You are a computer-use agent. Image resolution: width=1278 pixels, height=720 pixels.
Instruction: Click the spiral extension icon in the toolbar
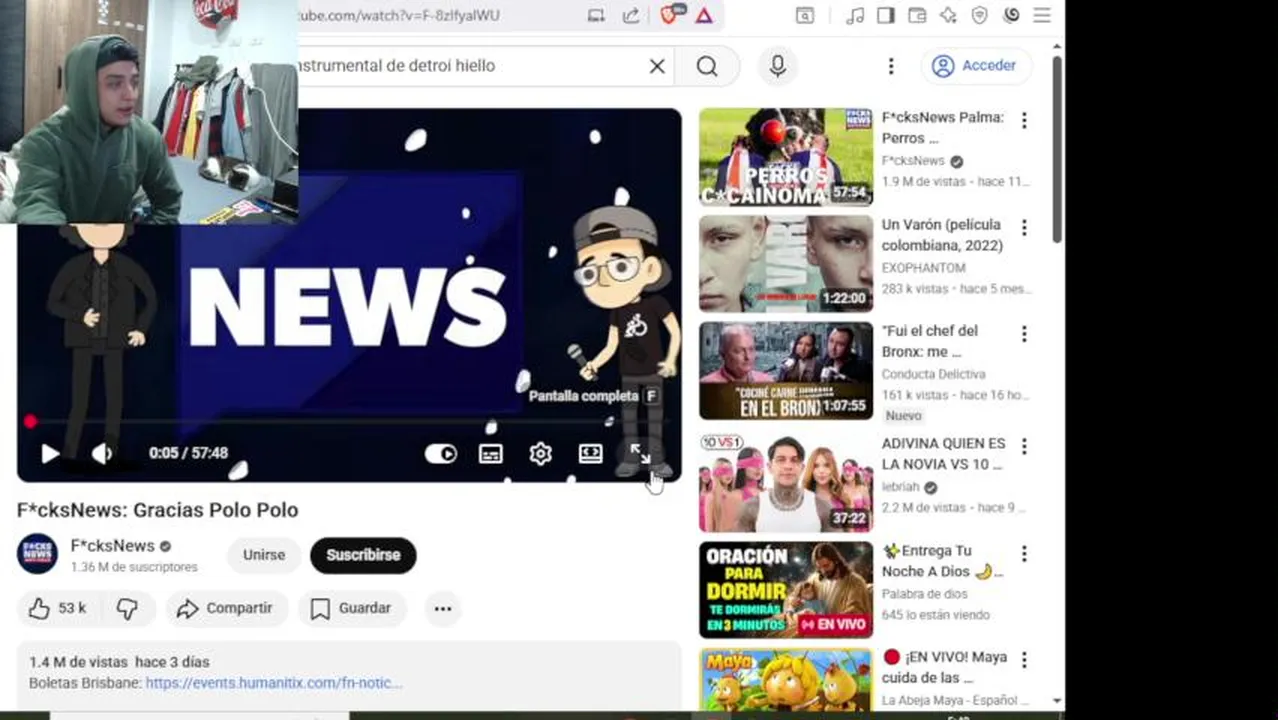(1011, 15)
